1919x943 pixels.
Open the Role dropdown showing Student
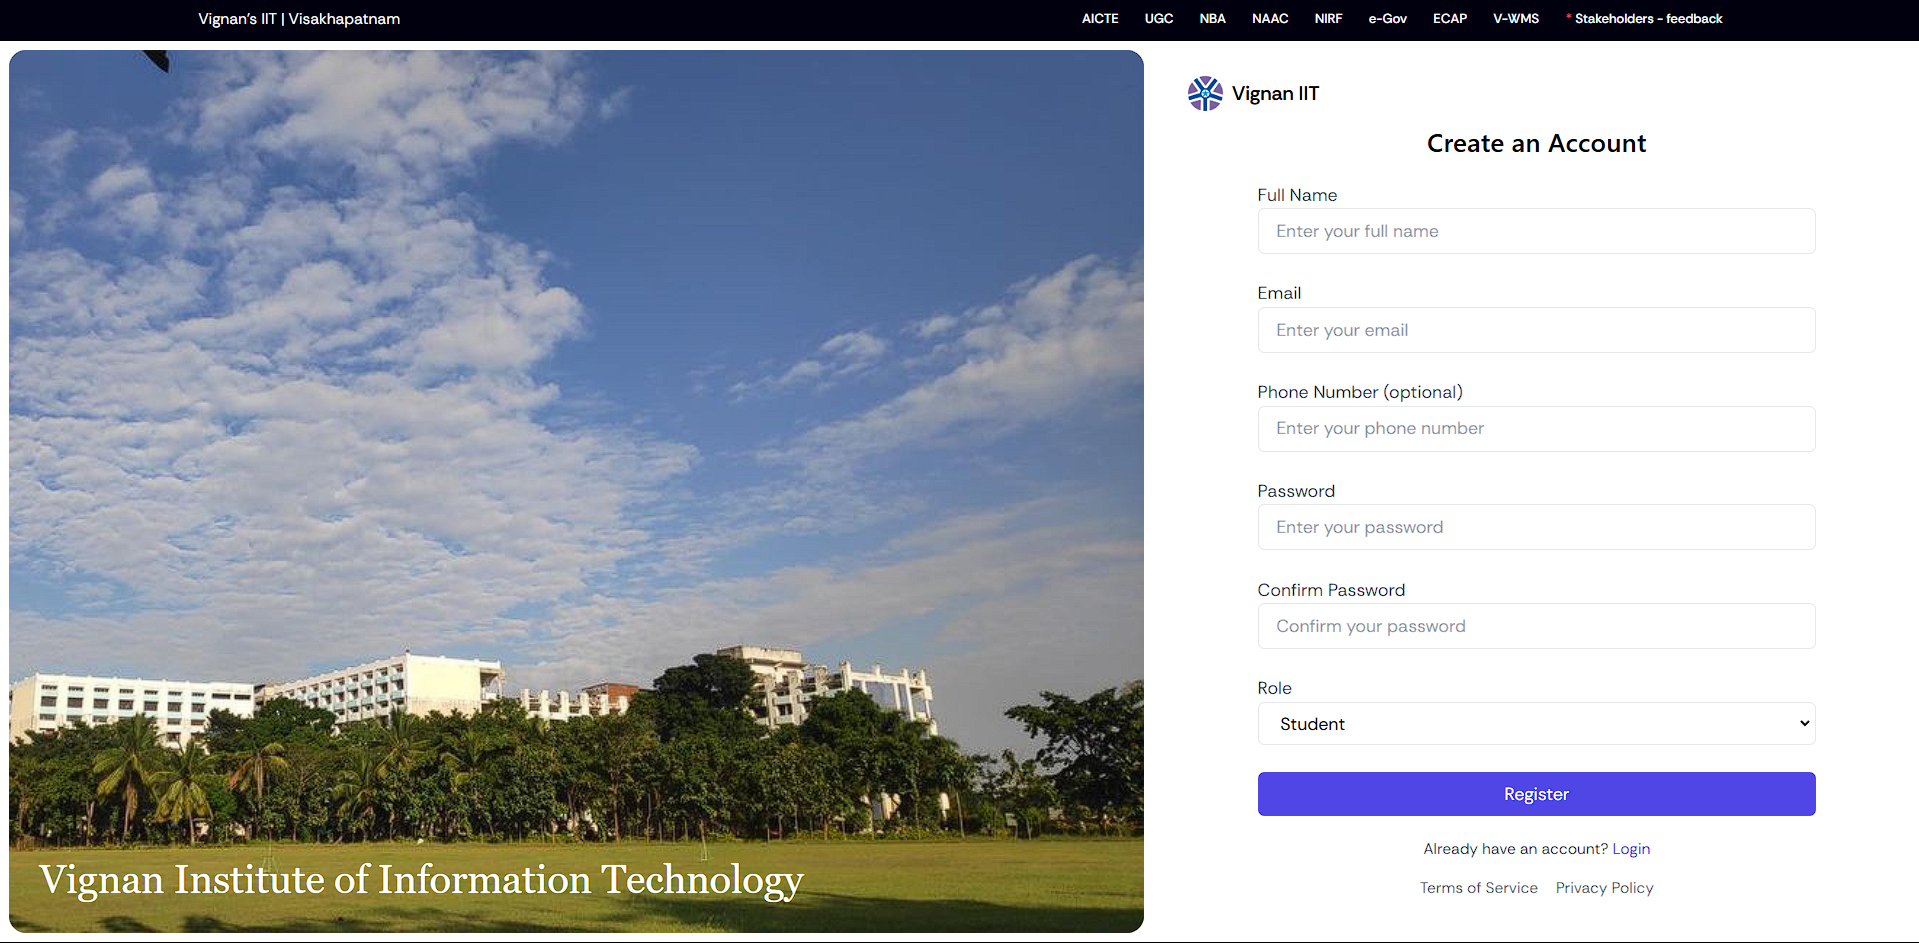pos(1535,724)
